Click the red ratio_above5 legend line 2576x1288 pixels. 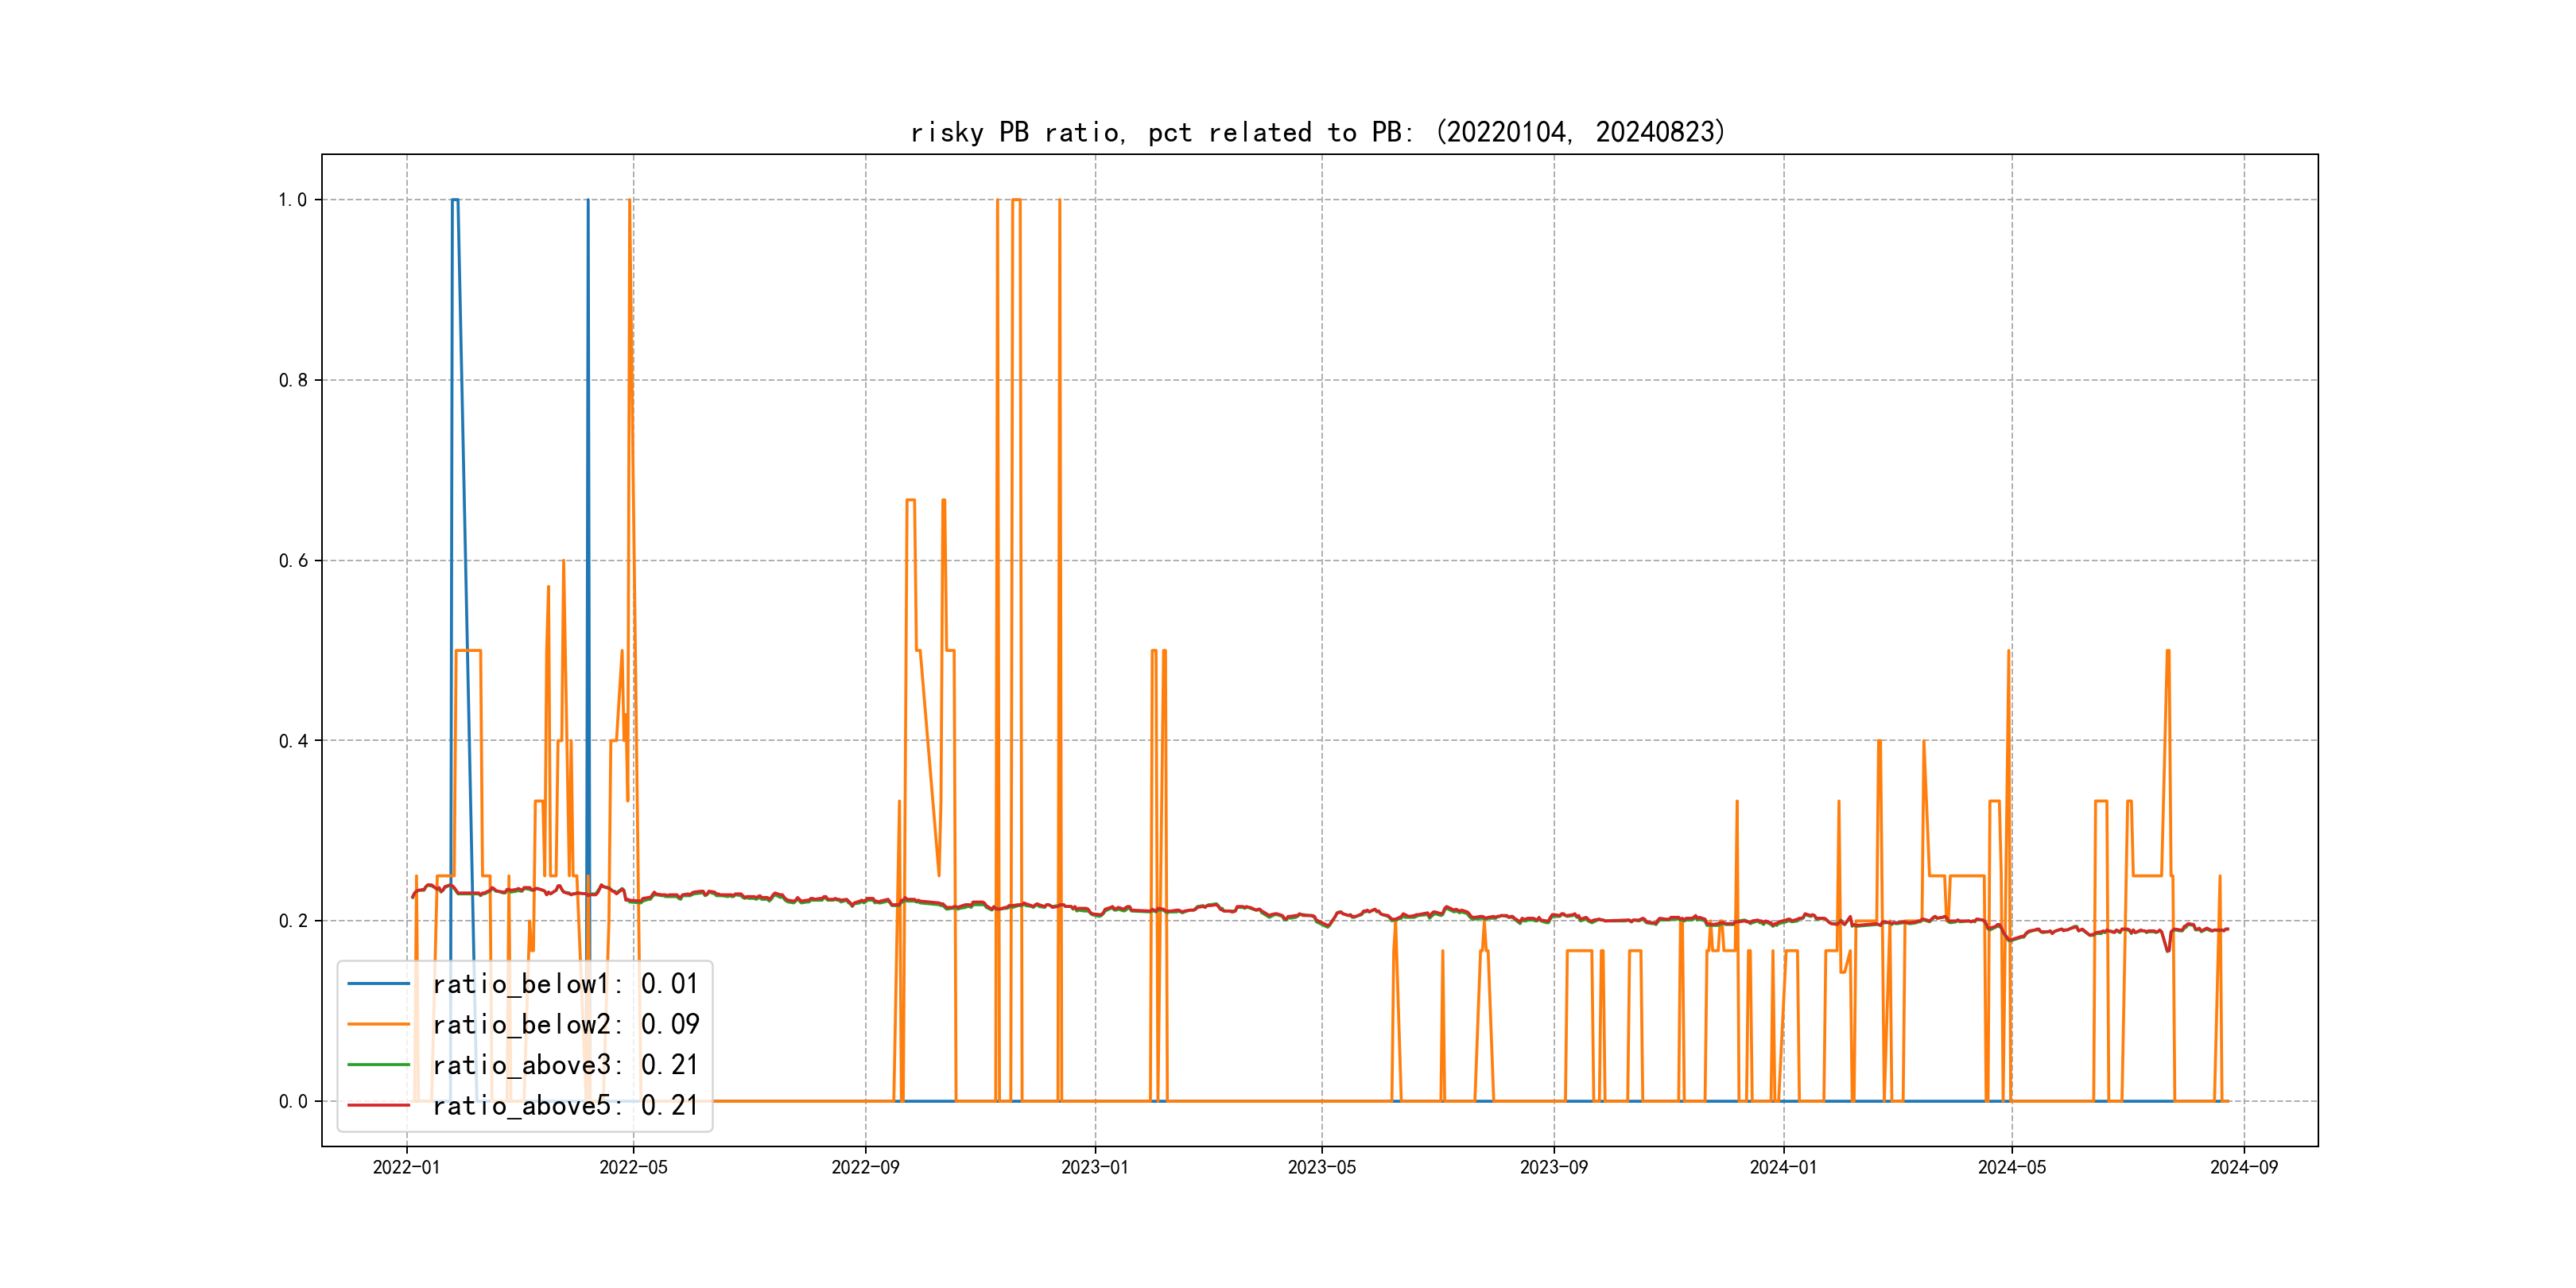coord(378,1105)
